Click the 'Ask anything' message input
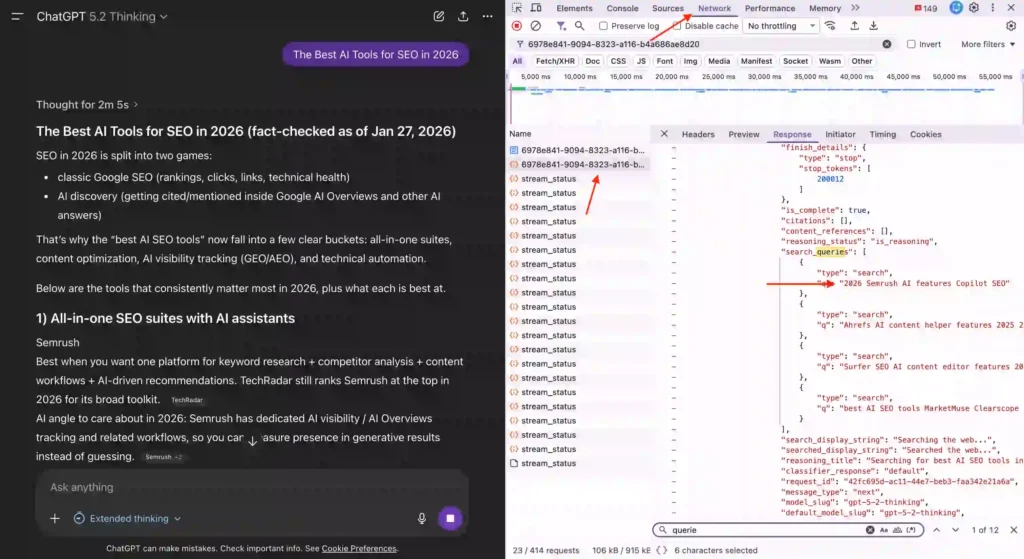The image size is (1024, 559). (x=251, y=487)
